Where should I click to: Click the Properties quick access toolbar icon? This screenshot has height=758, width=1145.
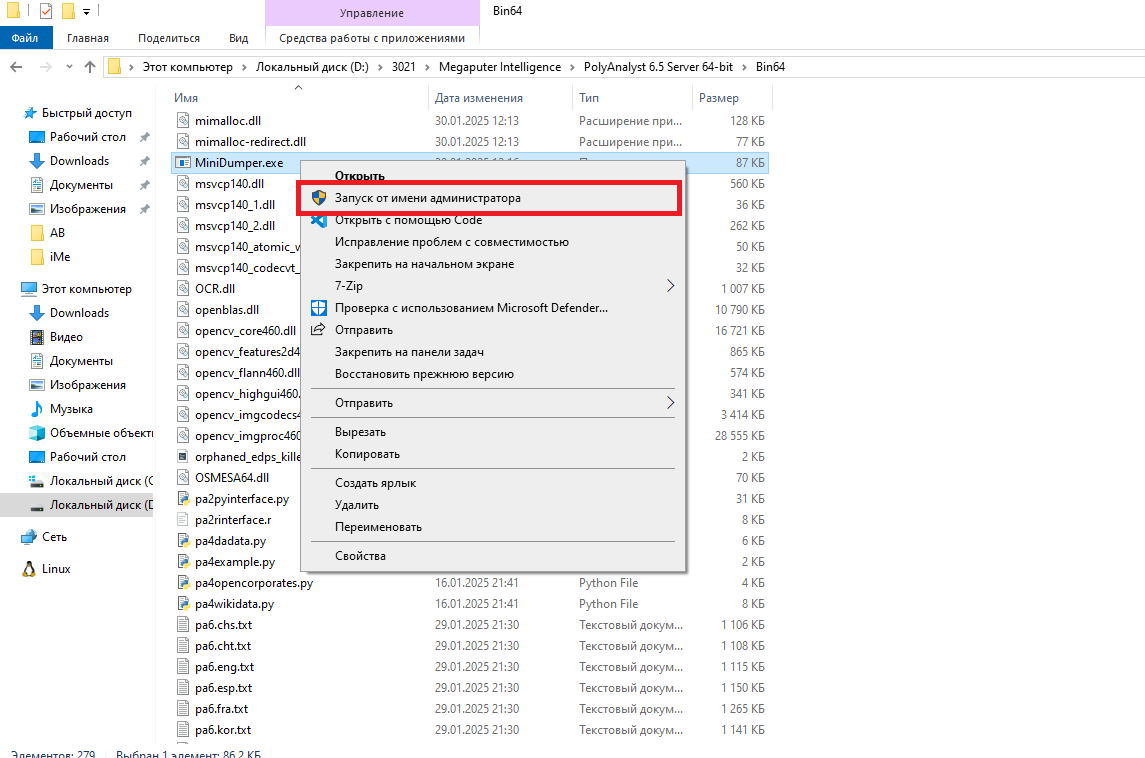click(x=46, y=11)
